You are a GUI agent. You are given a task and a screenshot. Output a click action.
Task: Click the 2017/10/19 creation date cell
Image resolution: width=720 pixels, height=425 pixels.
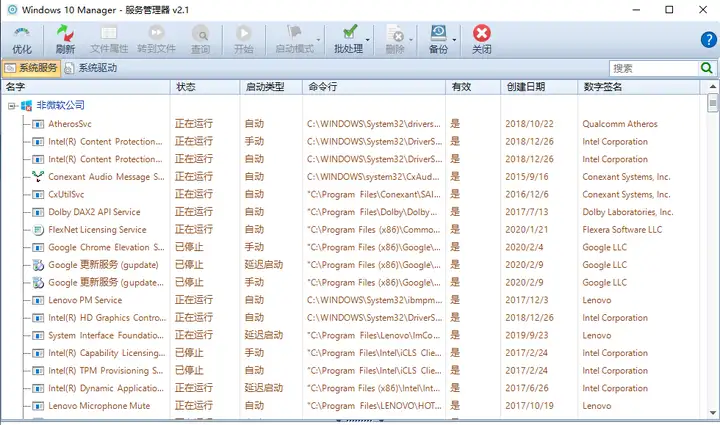(x=529, y=406)
